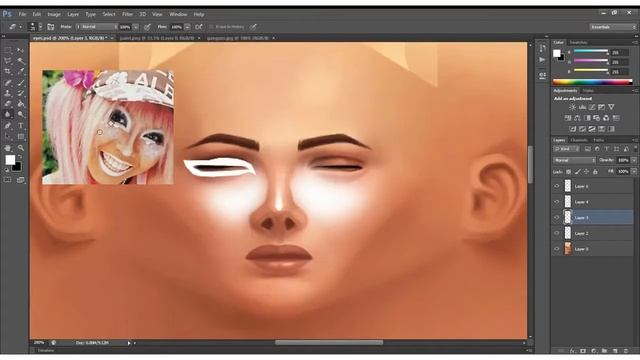Viewport: 640px width, 360px height.
Task: Toggle visibility of the topmost layer
Action: (557, 186)
